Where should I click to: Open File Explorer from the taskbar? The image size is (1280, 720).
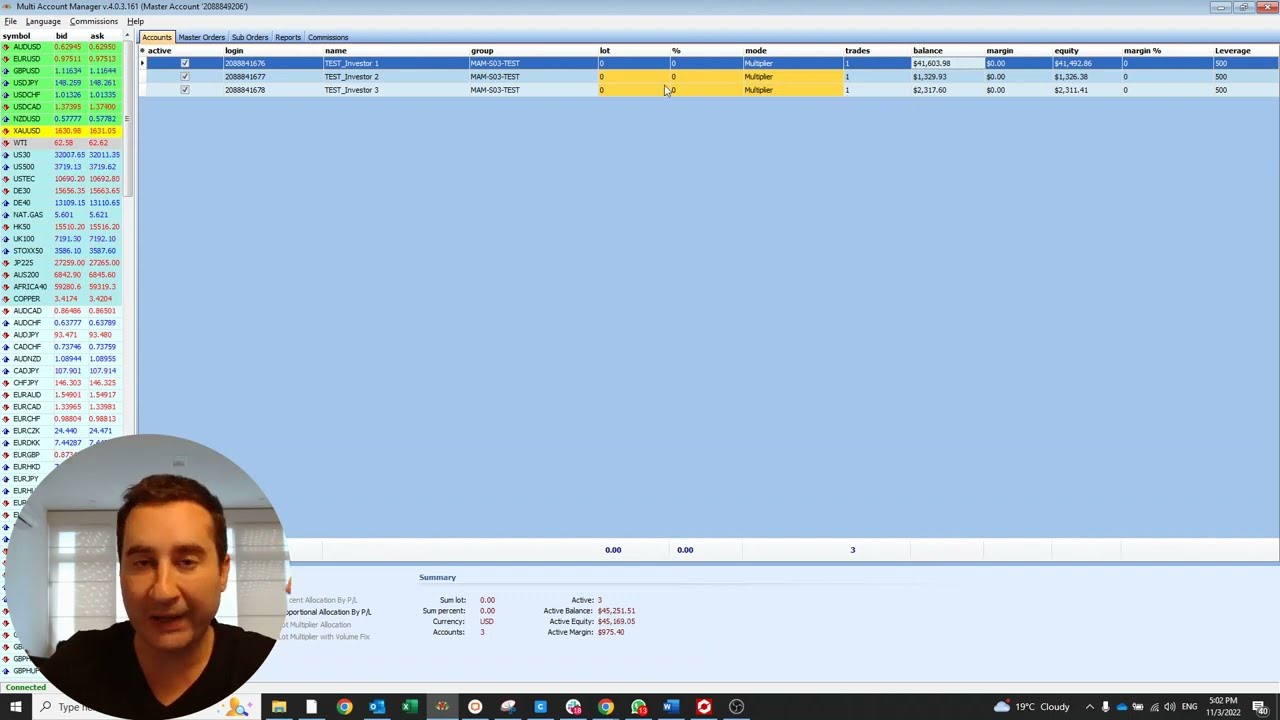(279, 707)
